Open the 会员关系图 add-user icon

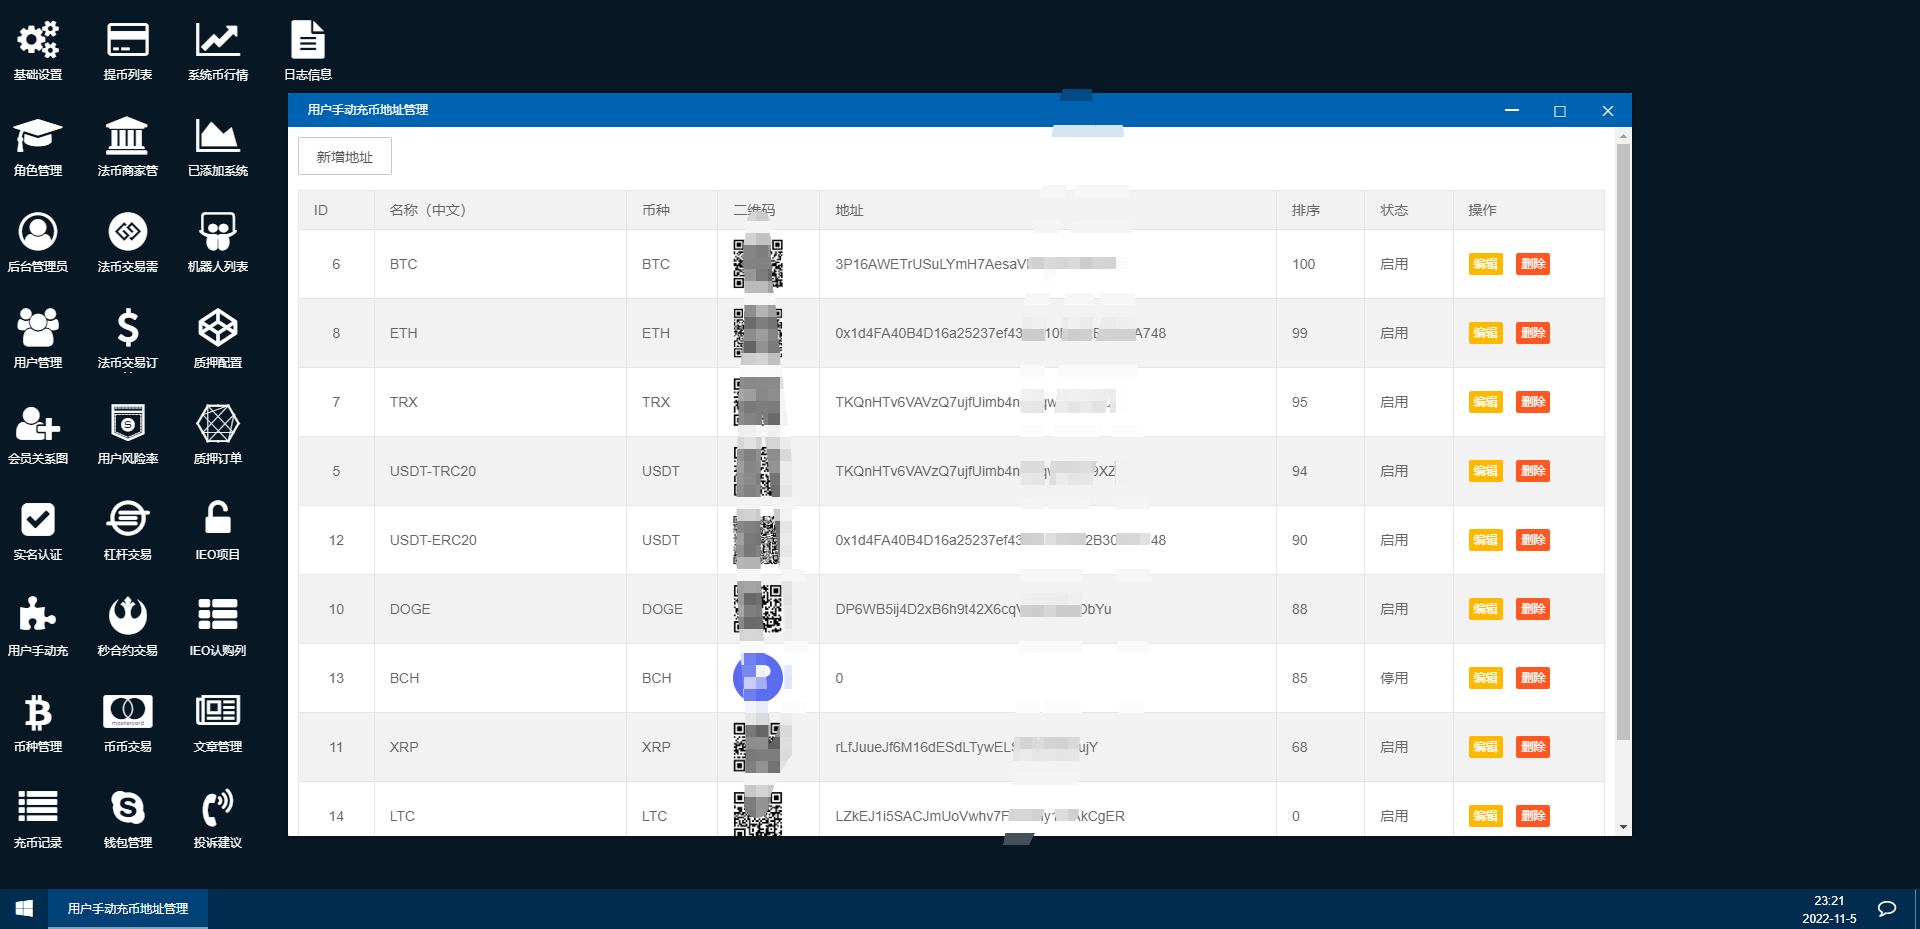(38, 424)
